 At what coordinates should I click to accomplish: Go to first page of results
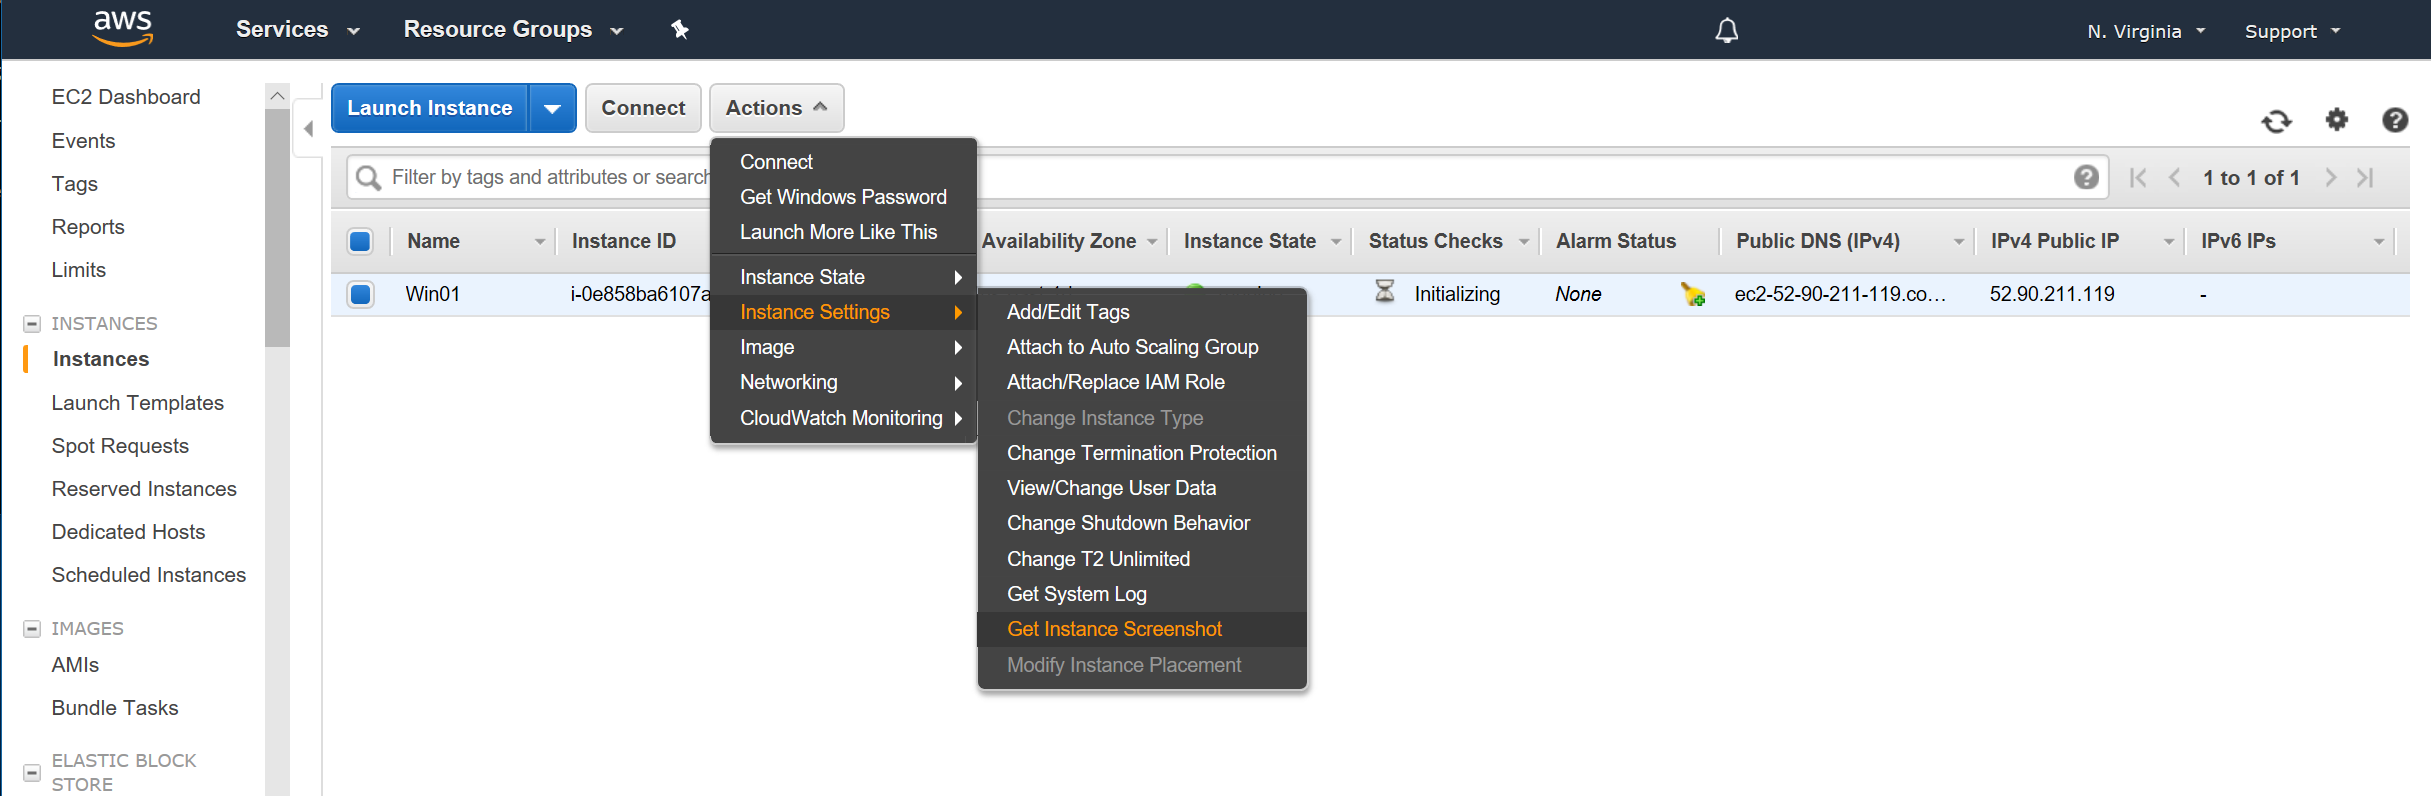point(2138,178)
